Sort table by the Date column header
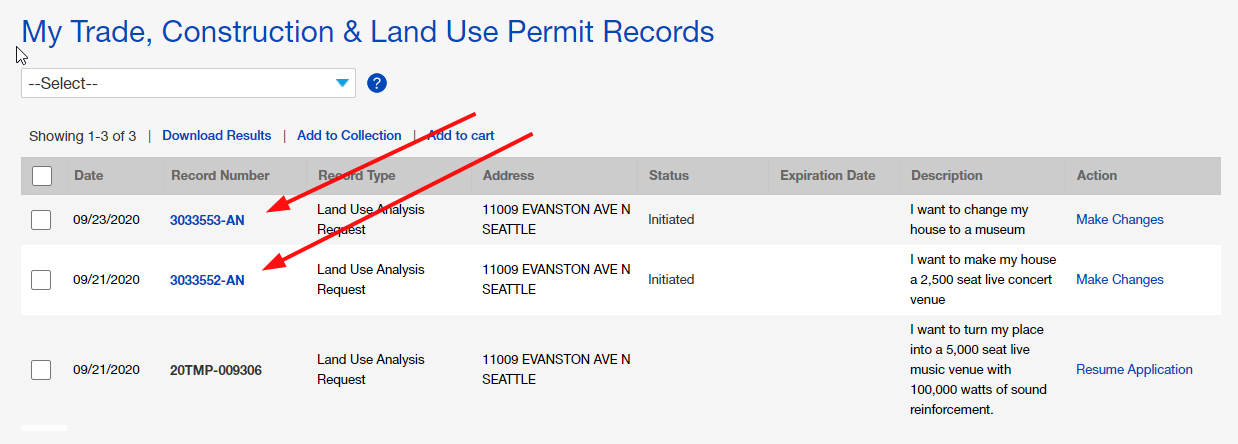Image resolution: width=1238 pixels, height=444 pixels. [x=88, y=176]
